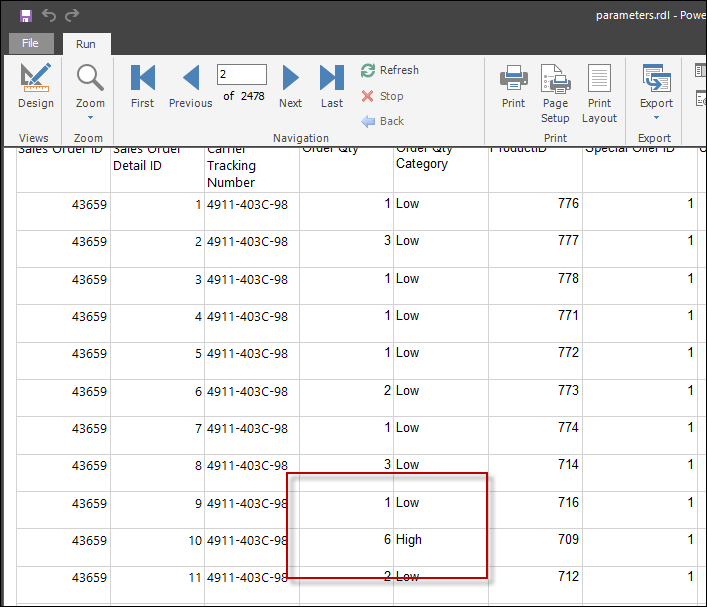Image resolution: width=707 pixels, height=607 pixels.
Task: Click the Design view icon
Action: 35,86
